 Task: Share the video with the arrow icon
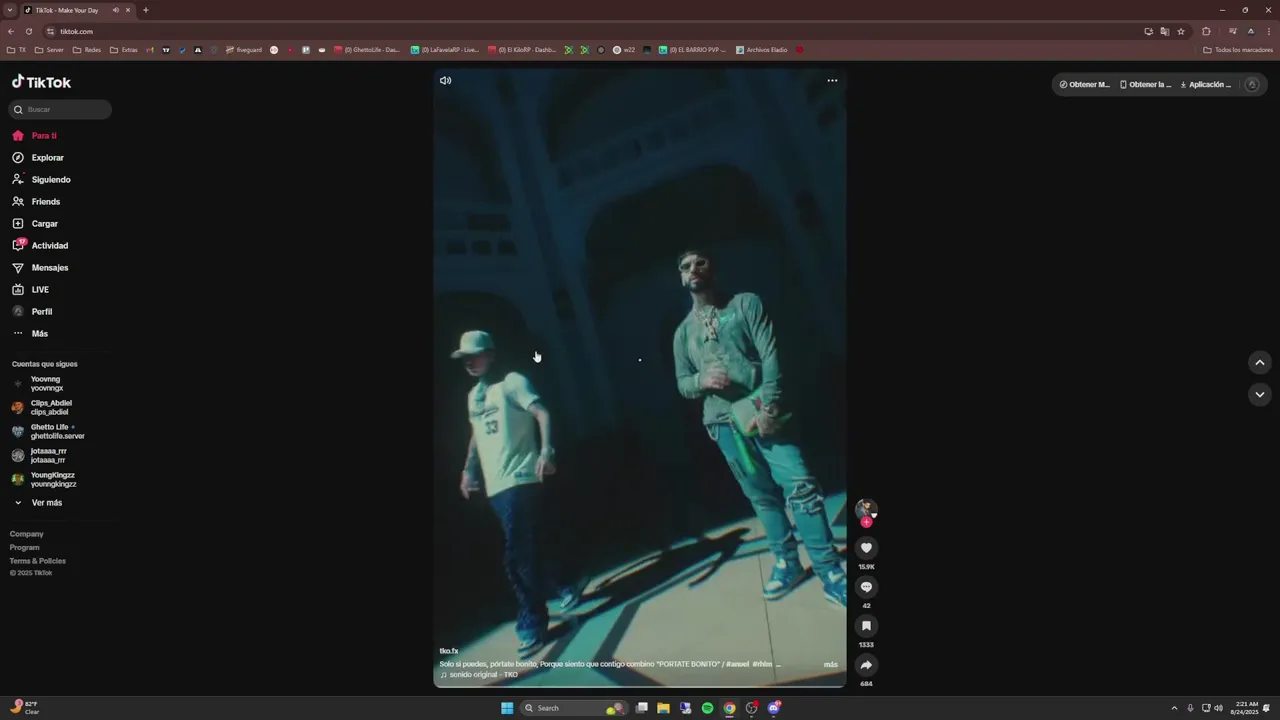(866, 665)
